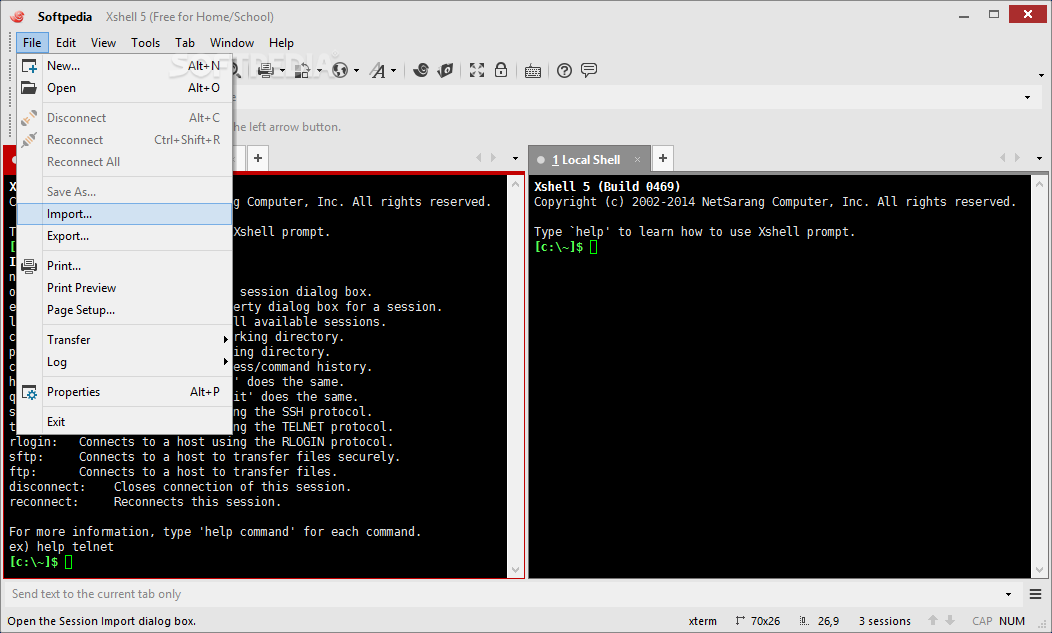Choose Open from the File menu
Screen dimensions: 1052x633
tap(125, 88)
